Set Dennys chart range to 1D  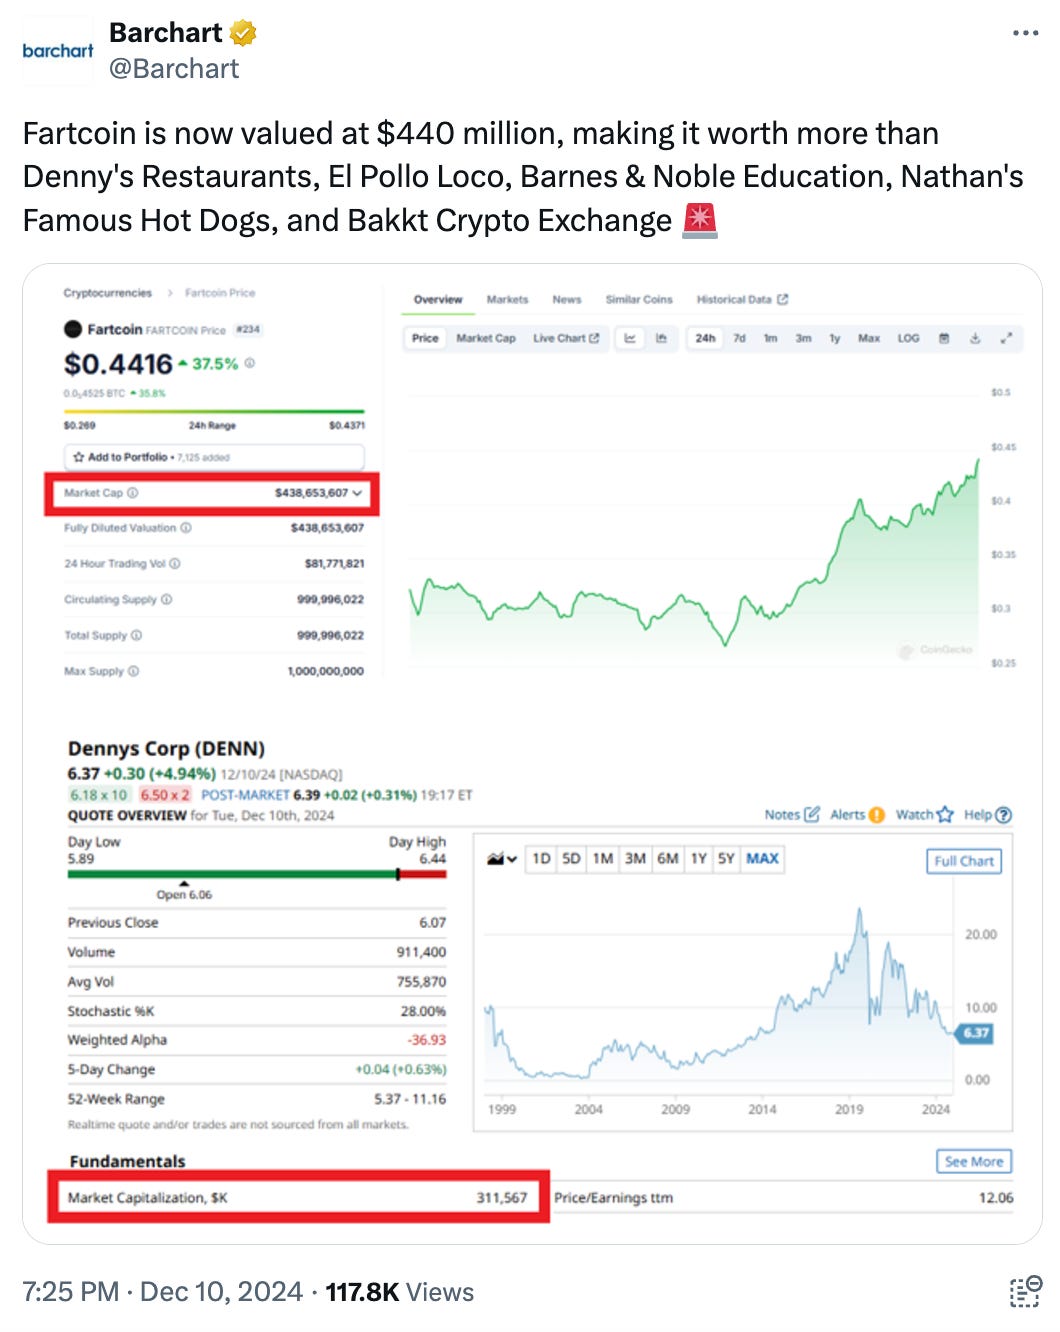coord(541,859)
